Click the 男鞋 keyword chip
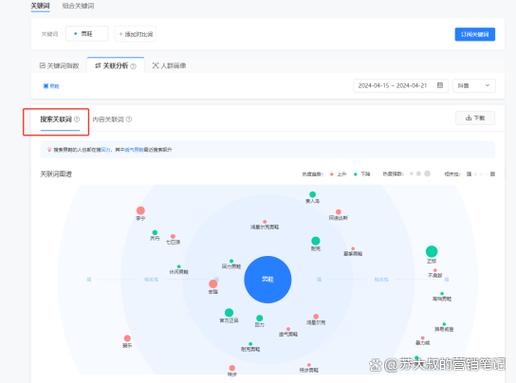This screenshot has height=383, width=516. tap(87, 34)
